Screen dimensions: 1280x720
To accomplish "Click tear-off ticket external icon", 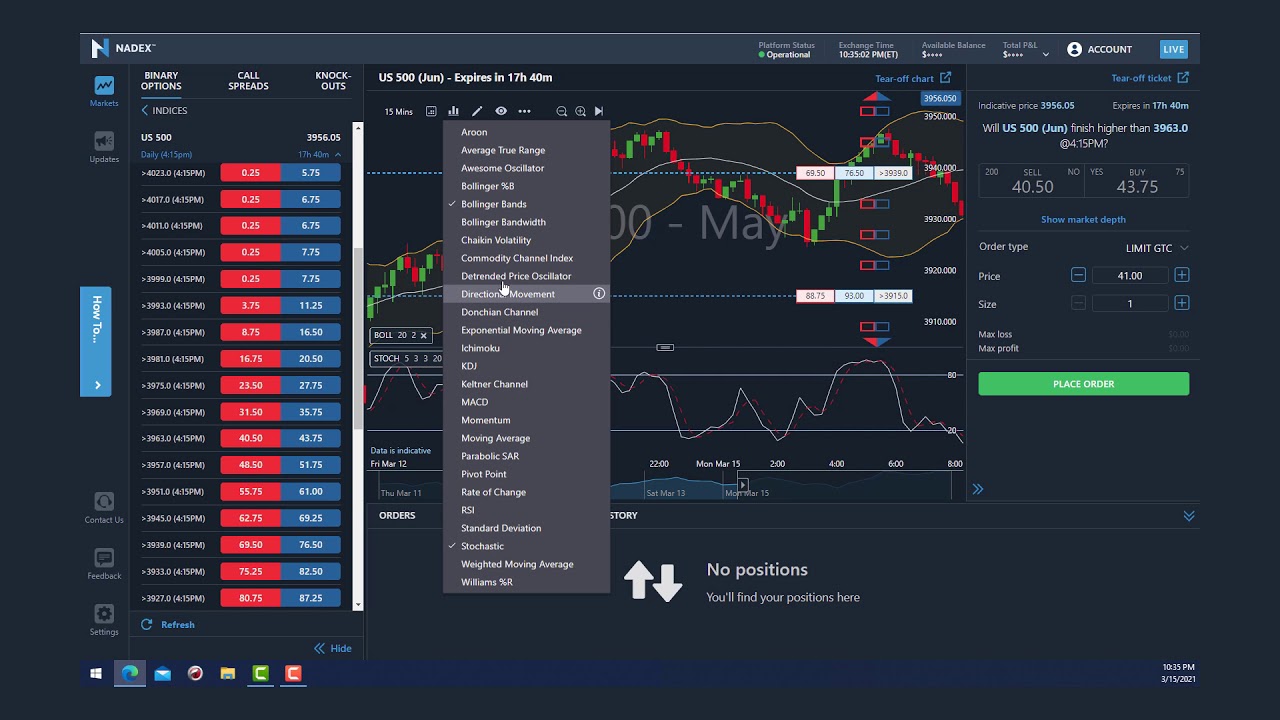I will click(x=1183, y=78).
